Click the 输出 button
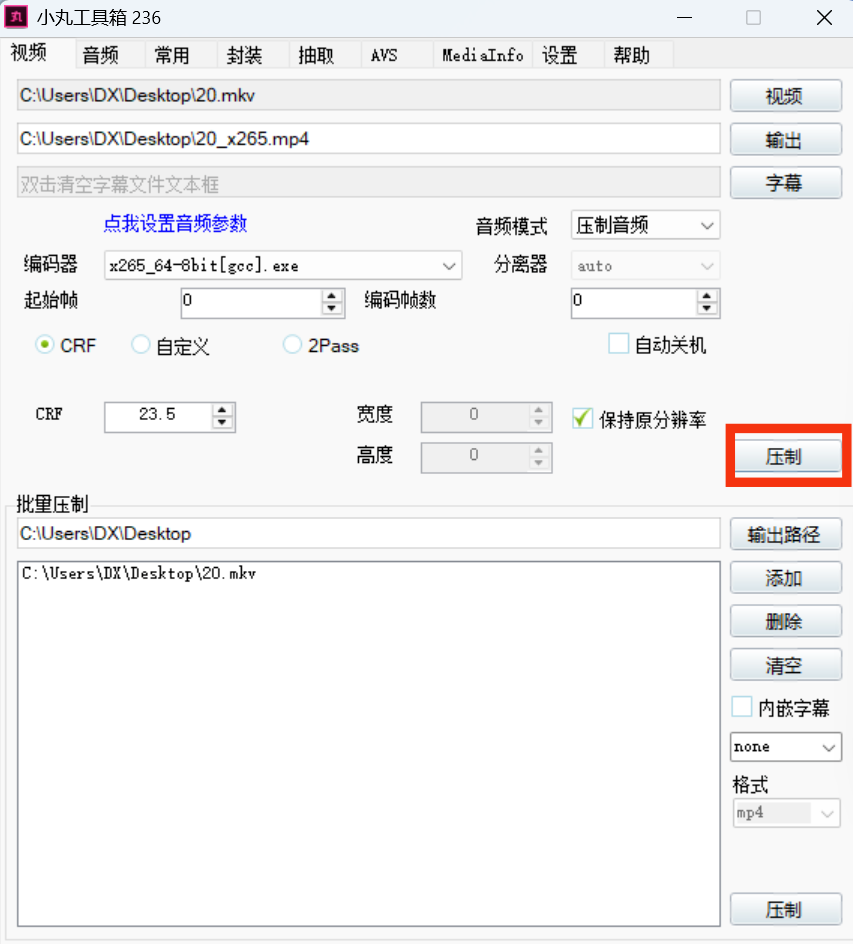 [786, 140]
